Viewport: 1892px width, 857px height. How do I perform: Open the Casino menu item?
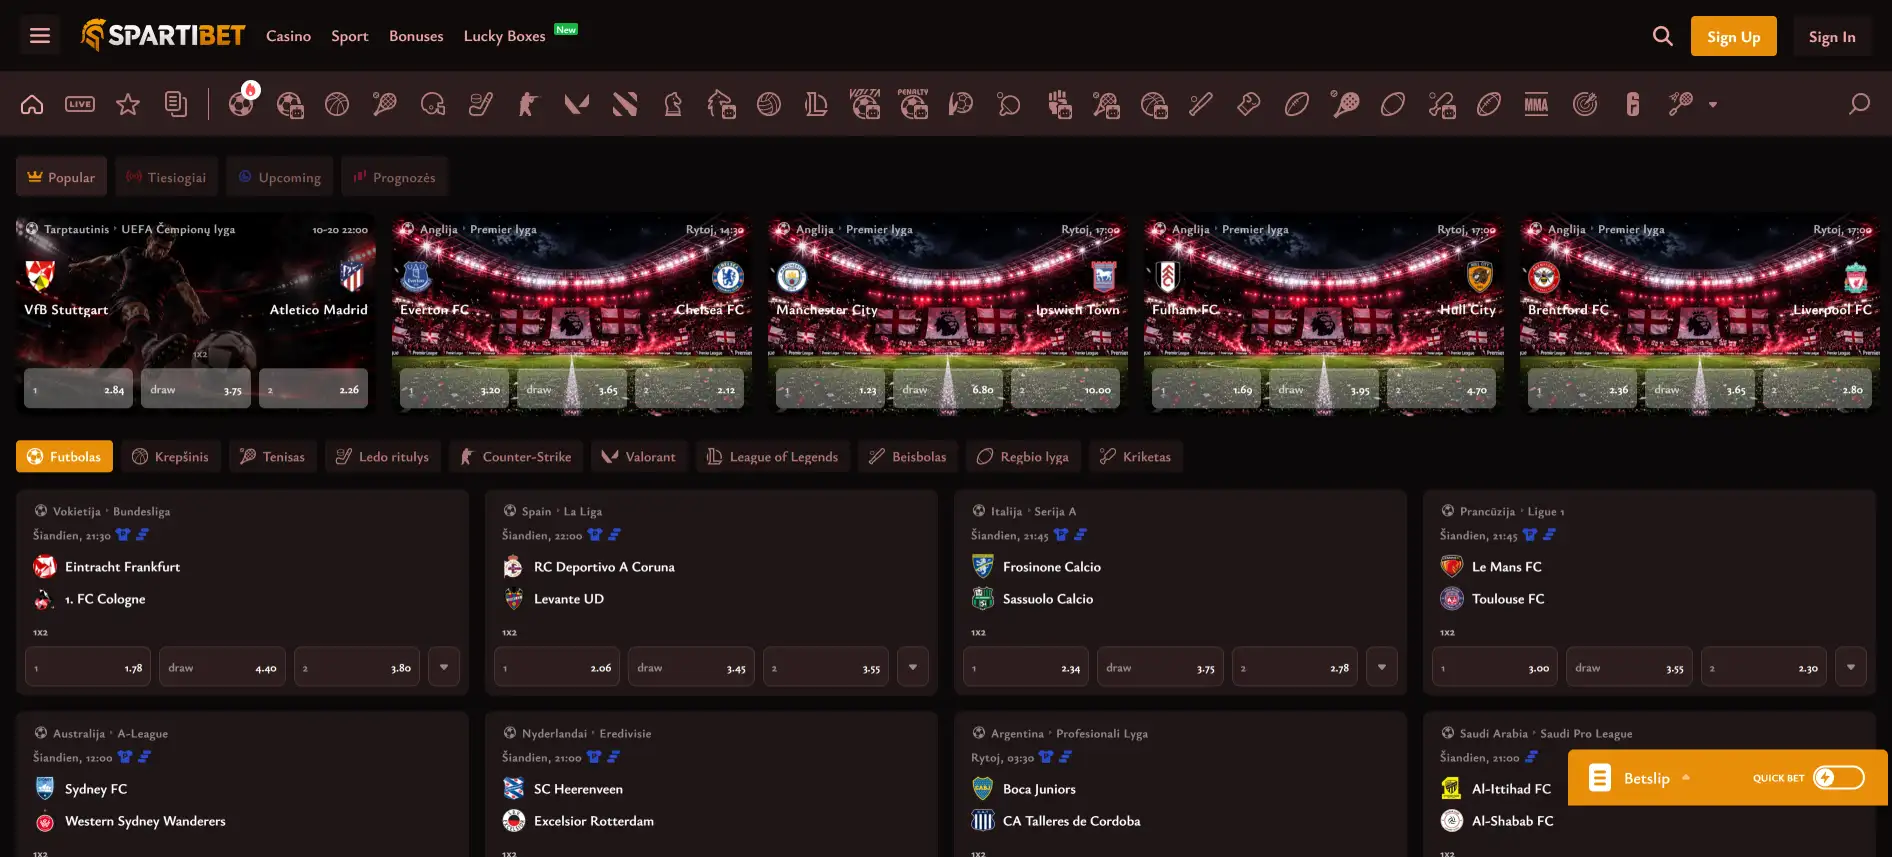(288, 36)
